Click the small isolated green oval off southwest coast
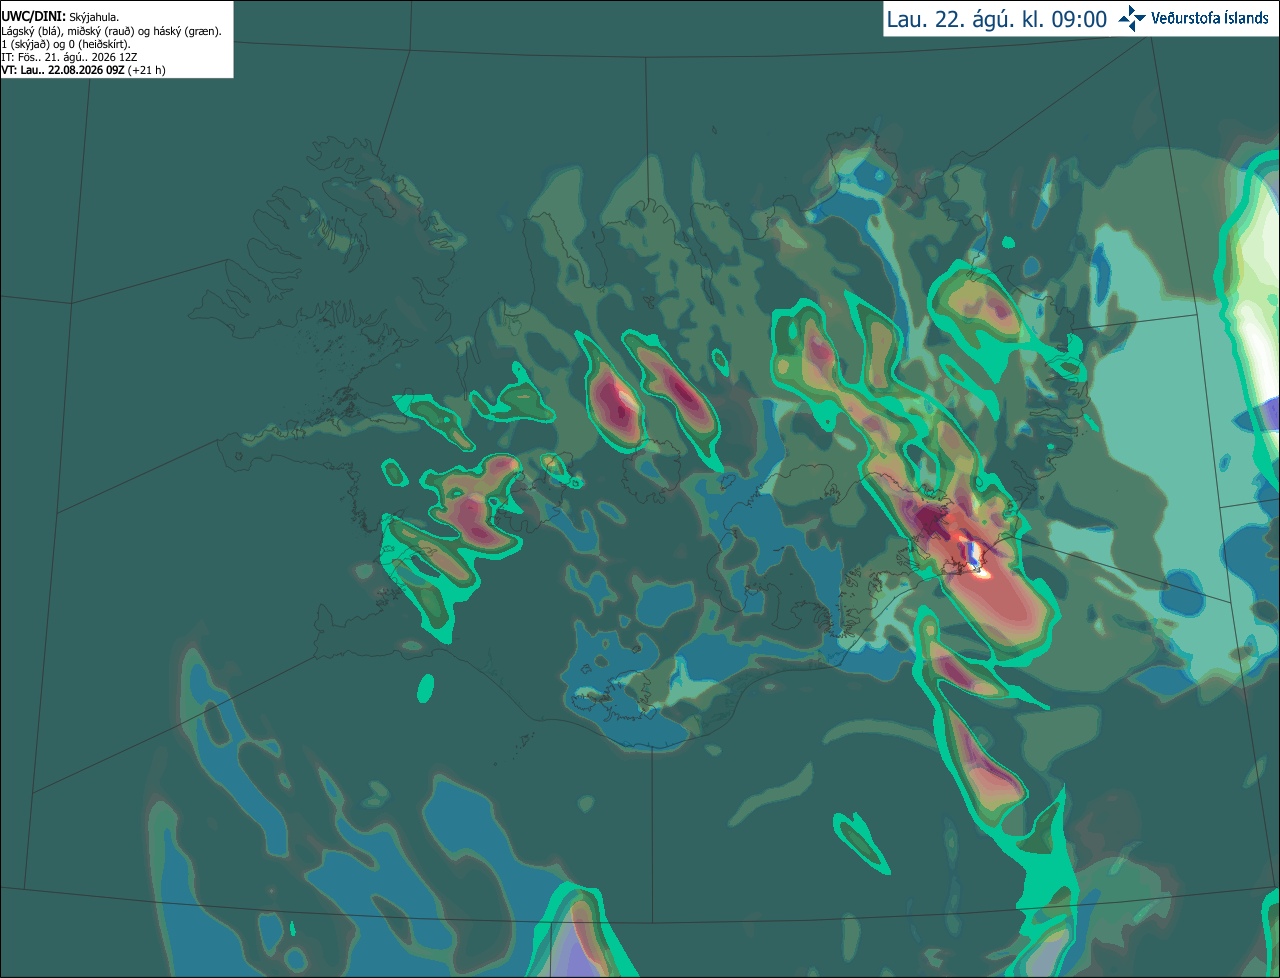1280x978 pixels. tap(426, 687)
